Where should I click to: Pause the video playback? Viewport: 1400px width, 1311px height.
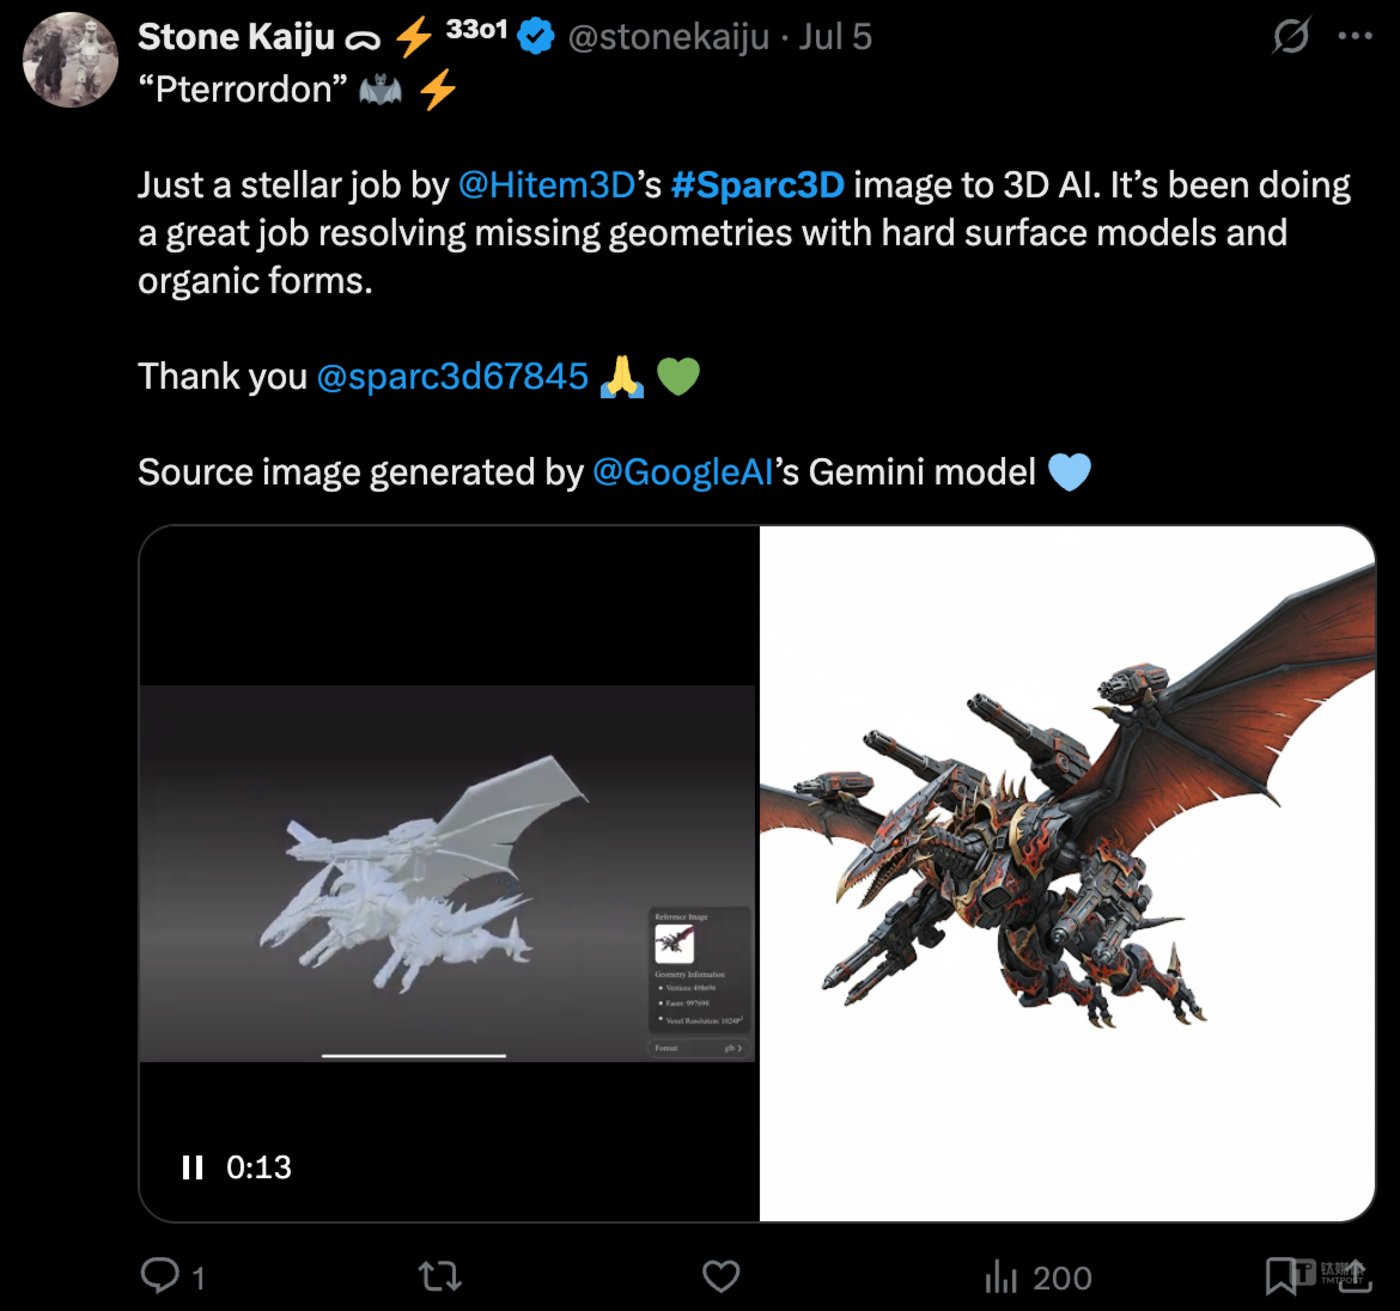[x=192, y=1167]
